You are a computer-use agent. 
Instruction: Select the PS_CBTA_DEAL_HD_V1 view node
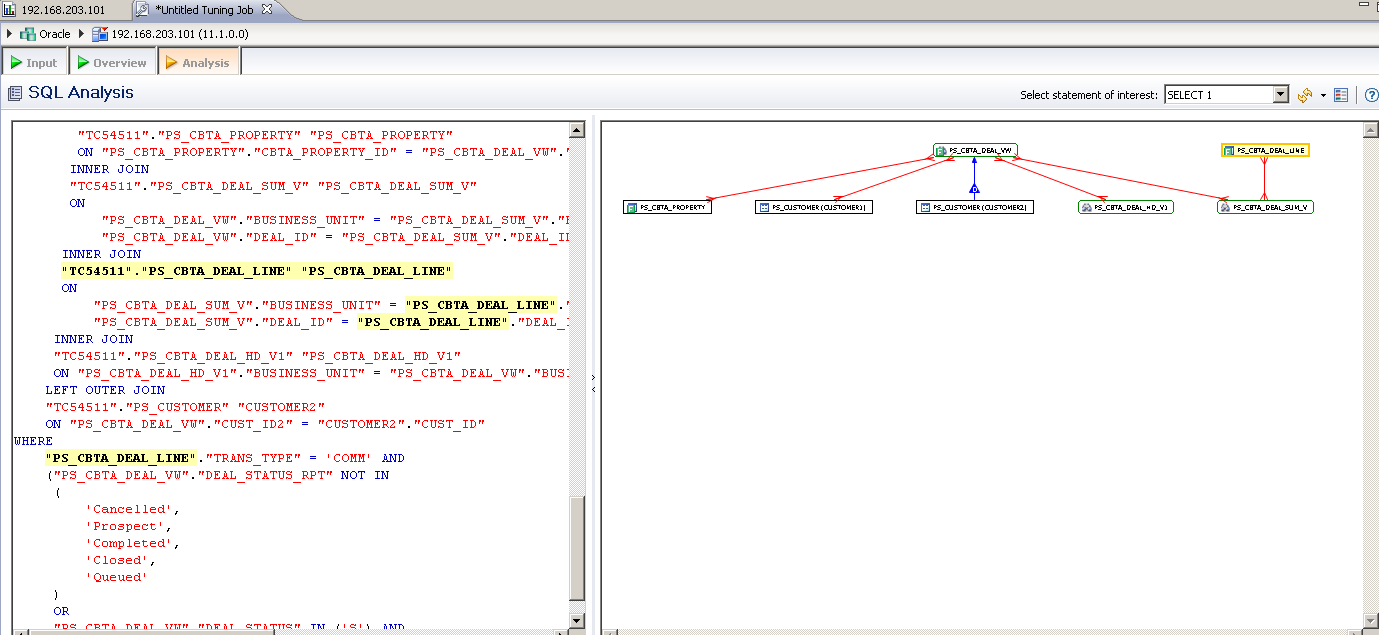(1126, 207)
